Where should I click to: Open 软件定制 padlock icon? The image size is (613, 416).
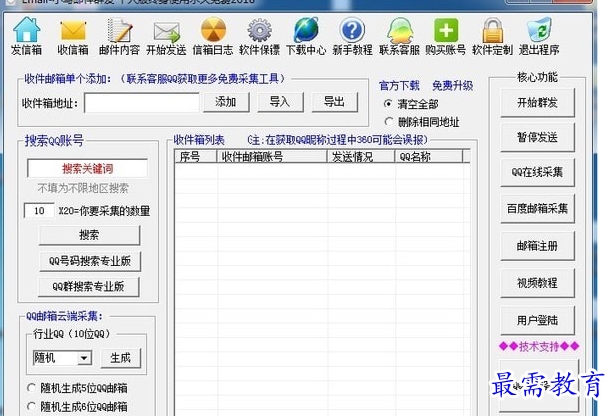(492, 36)
